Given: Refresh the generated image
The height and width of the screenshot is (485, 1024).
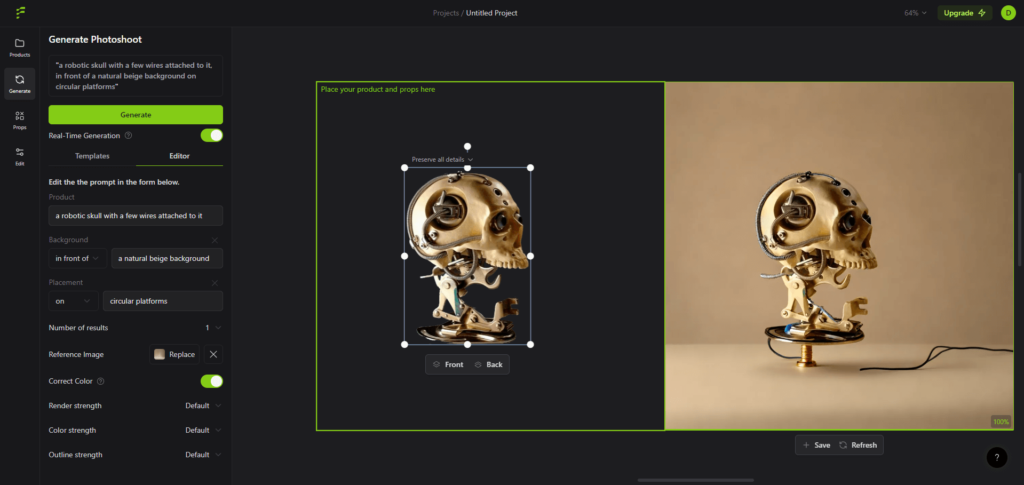Looking at the screenshot, I should (858, 445).
